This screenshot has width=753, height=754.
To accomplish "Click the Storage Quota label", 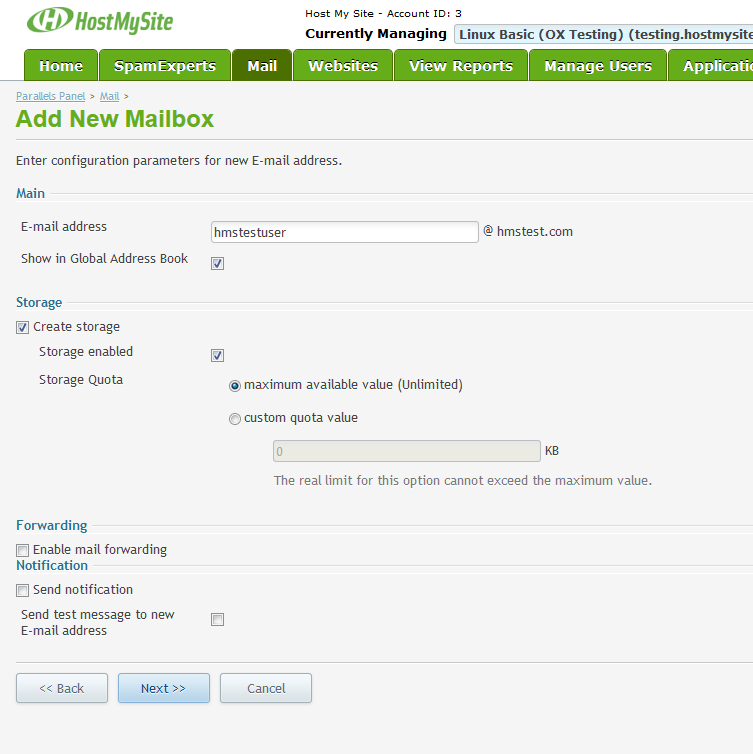I will coord(81,380).
